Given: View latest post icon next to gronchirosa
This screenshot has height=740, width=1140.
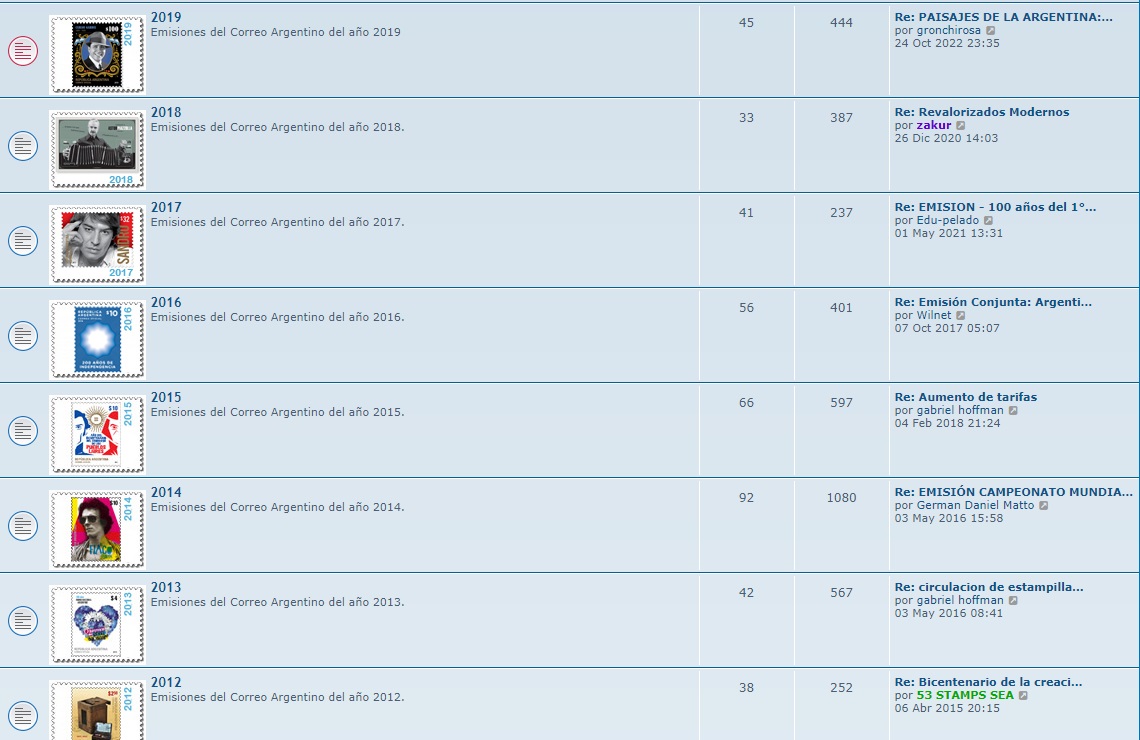Looking at the screenshot, I should [x=991, y=31].
